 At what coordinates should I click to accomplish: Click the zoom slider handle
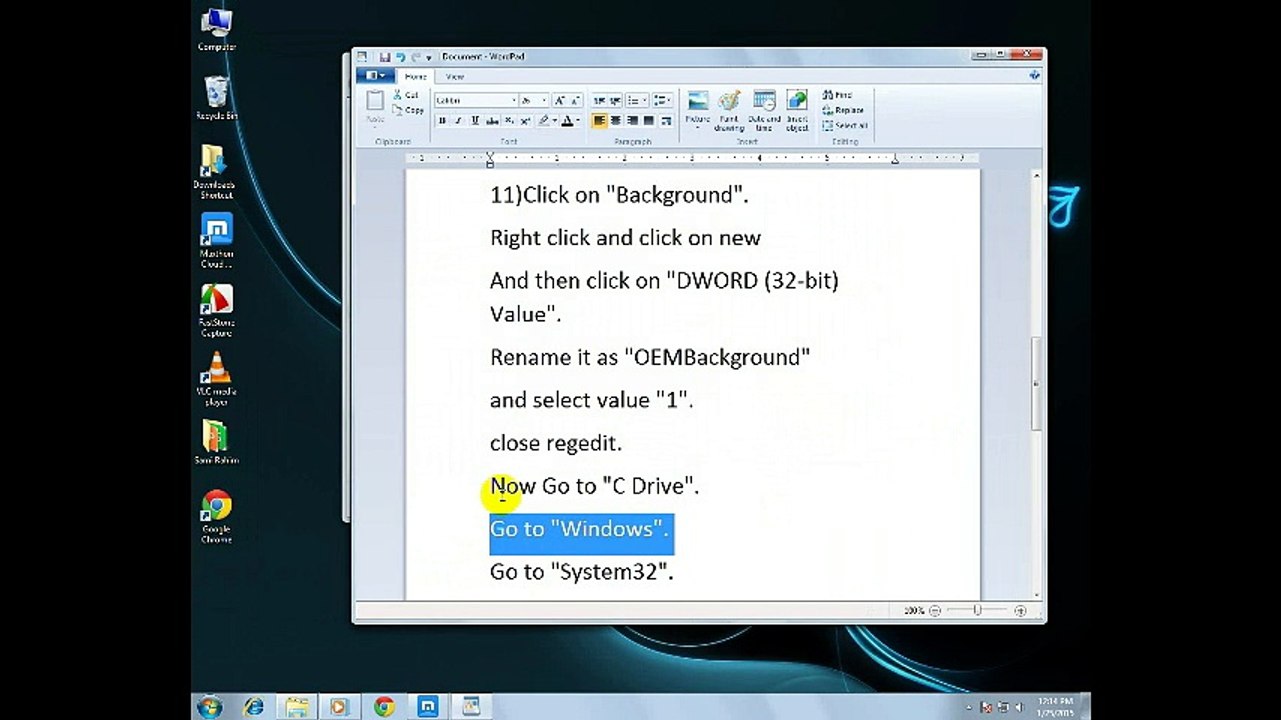tap(977, 610)
